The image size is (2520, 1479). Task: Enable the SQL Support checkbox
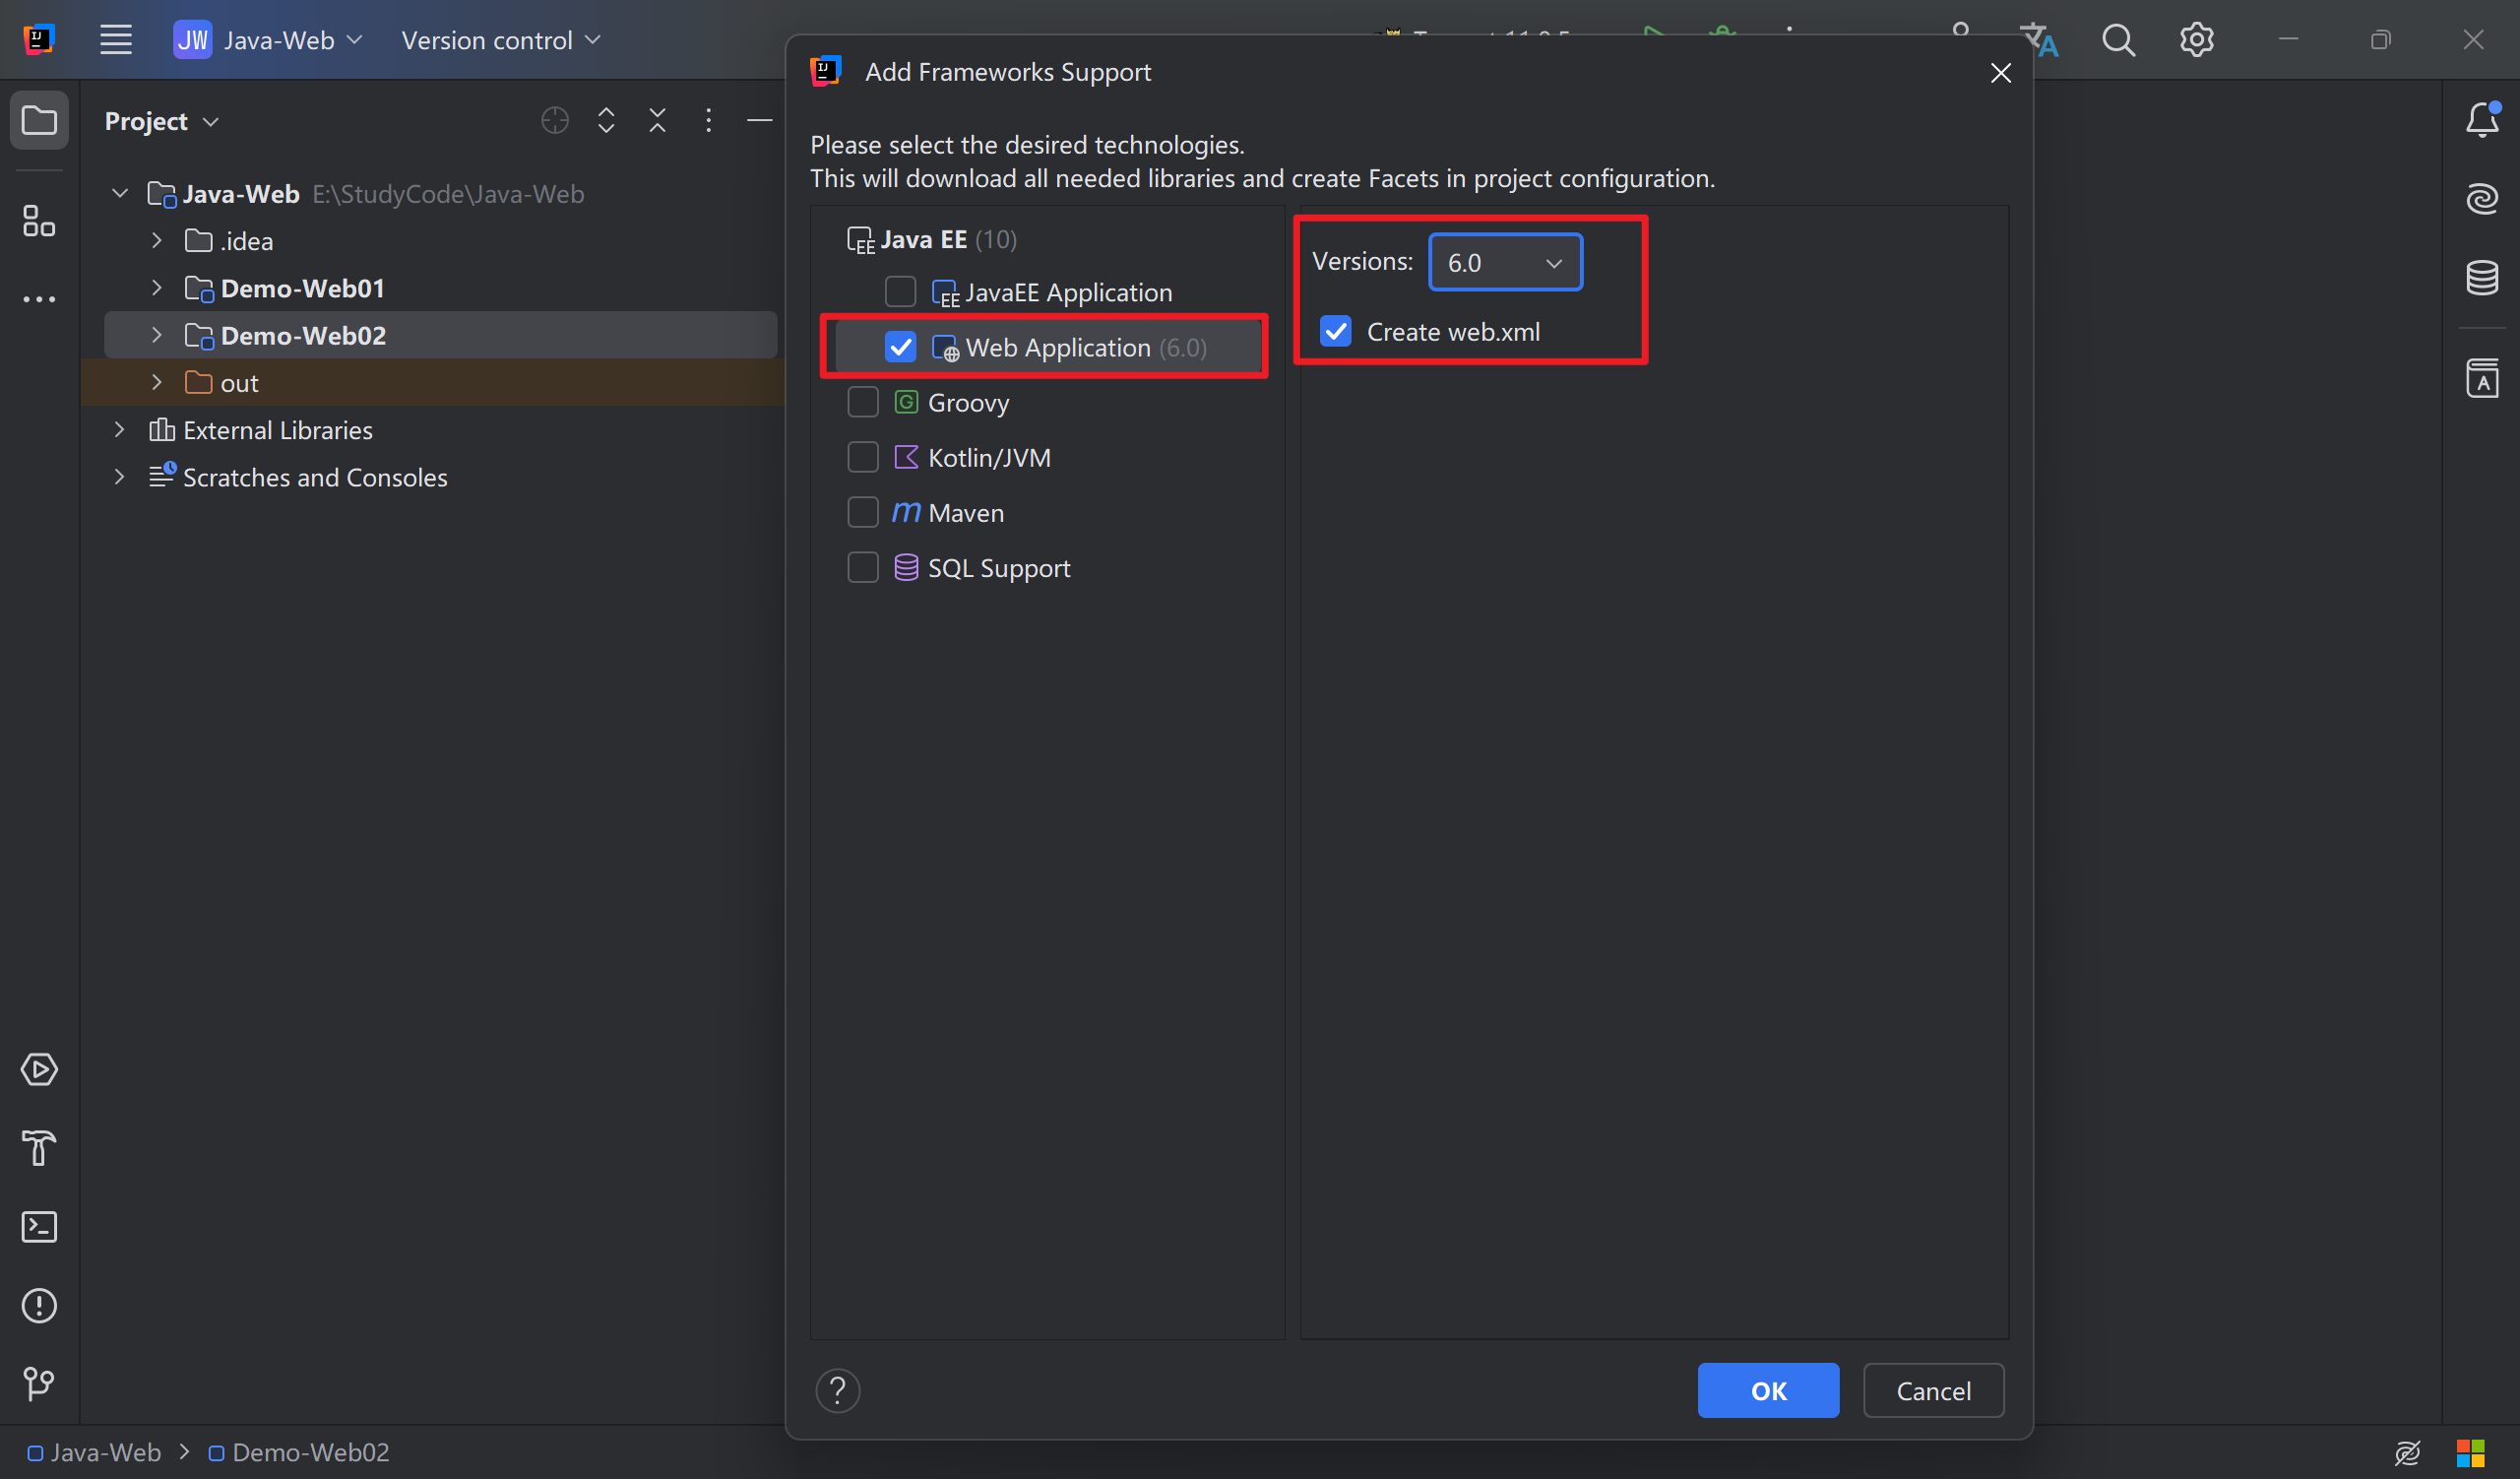pyautogui.click(x=862, y=567)
